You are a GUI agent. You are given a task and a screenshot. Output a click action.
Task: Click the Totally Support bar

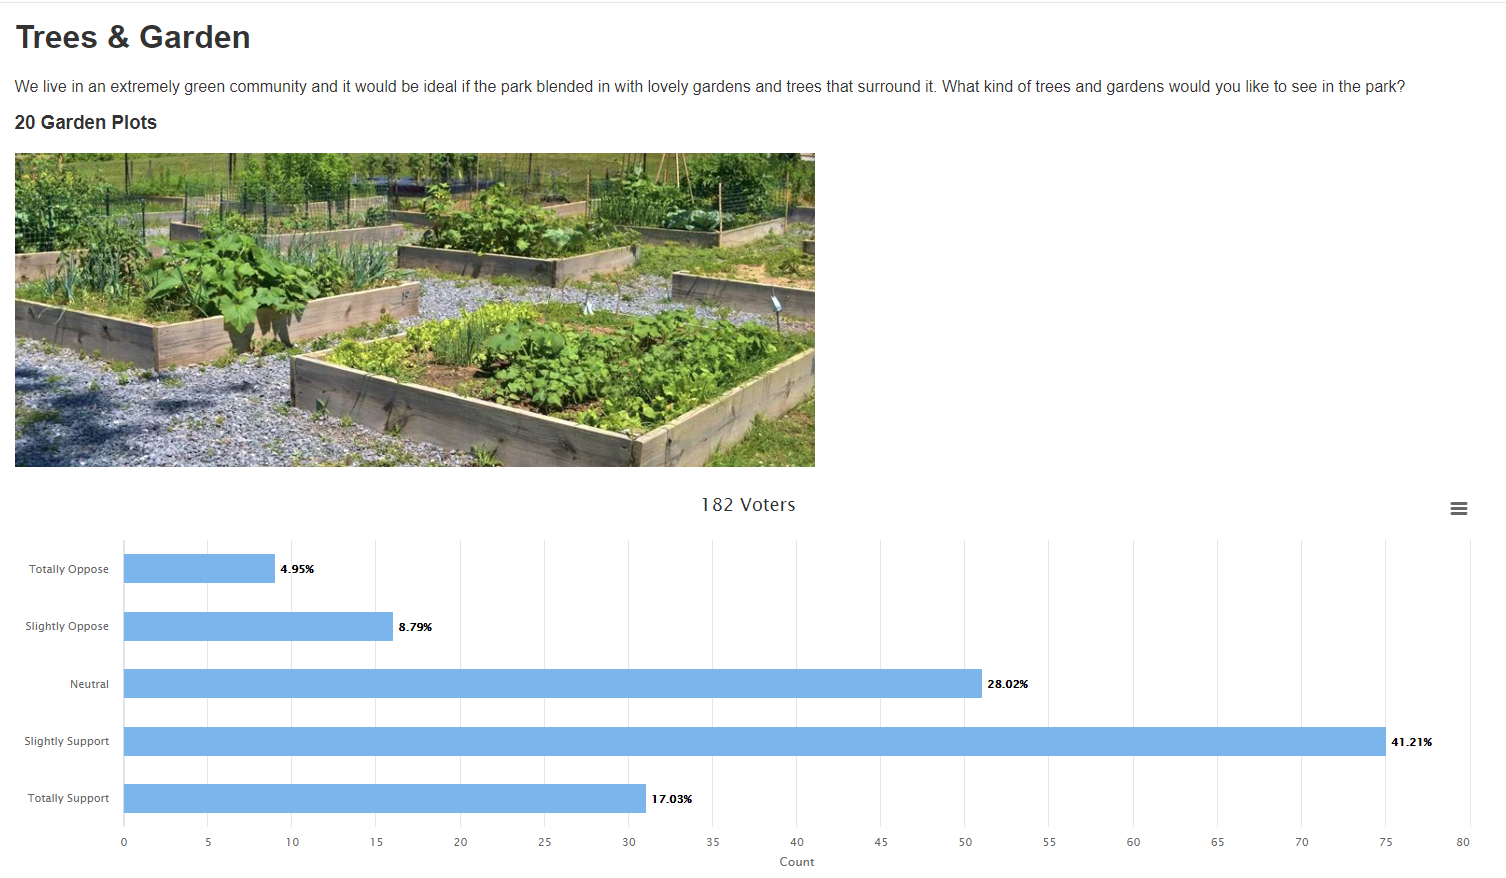(x=385, y=799)
